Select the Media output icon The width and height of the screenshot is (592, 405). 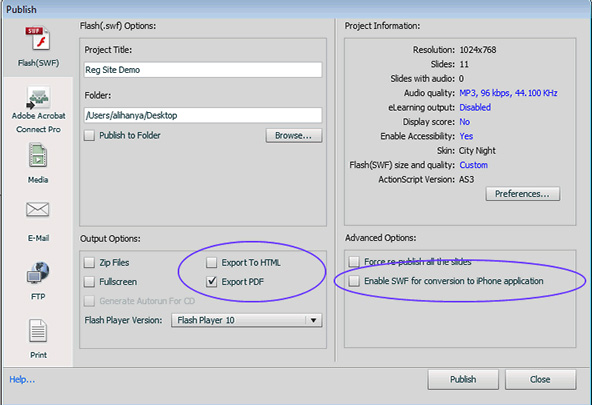tap(38, 155)
